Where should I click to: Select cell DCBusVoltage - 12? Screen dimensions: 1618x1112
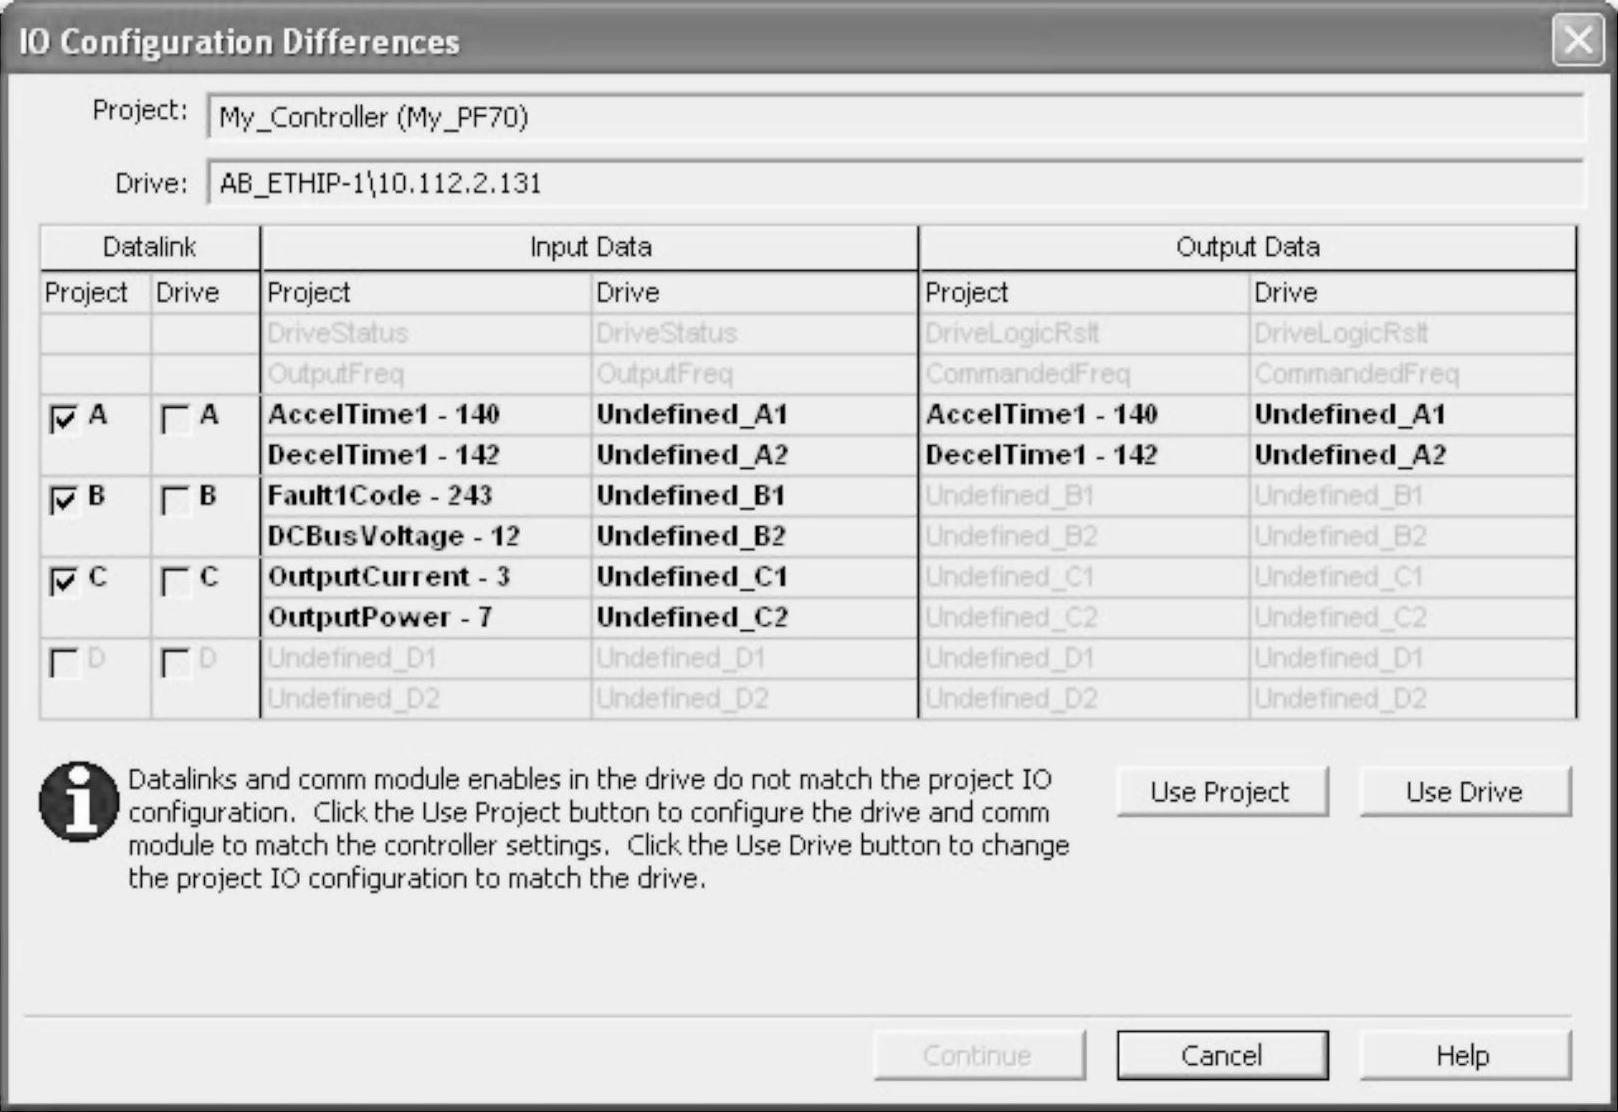(426, 537)
